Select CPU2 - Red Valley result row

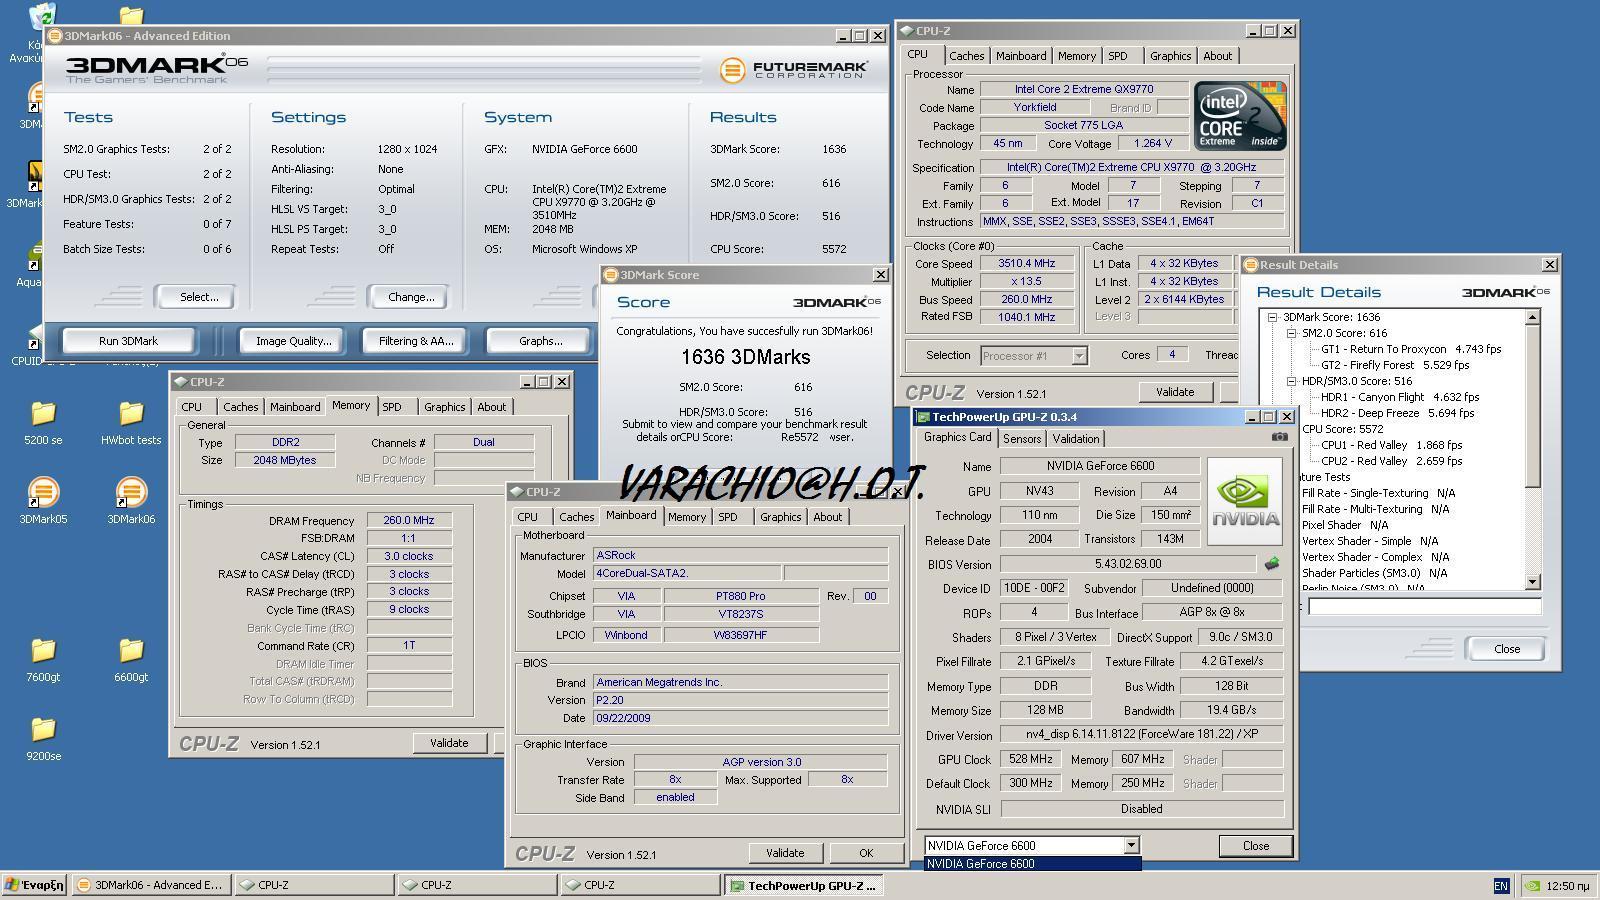coord(1391,461)
